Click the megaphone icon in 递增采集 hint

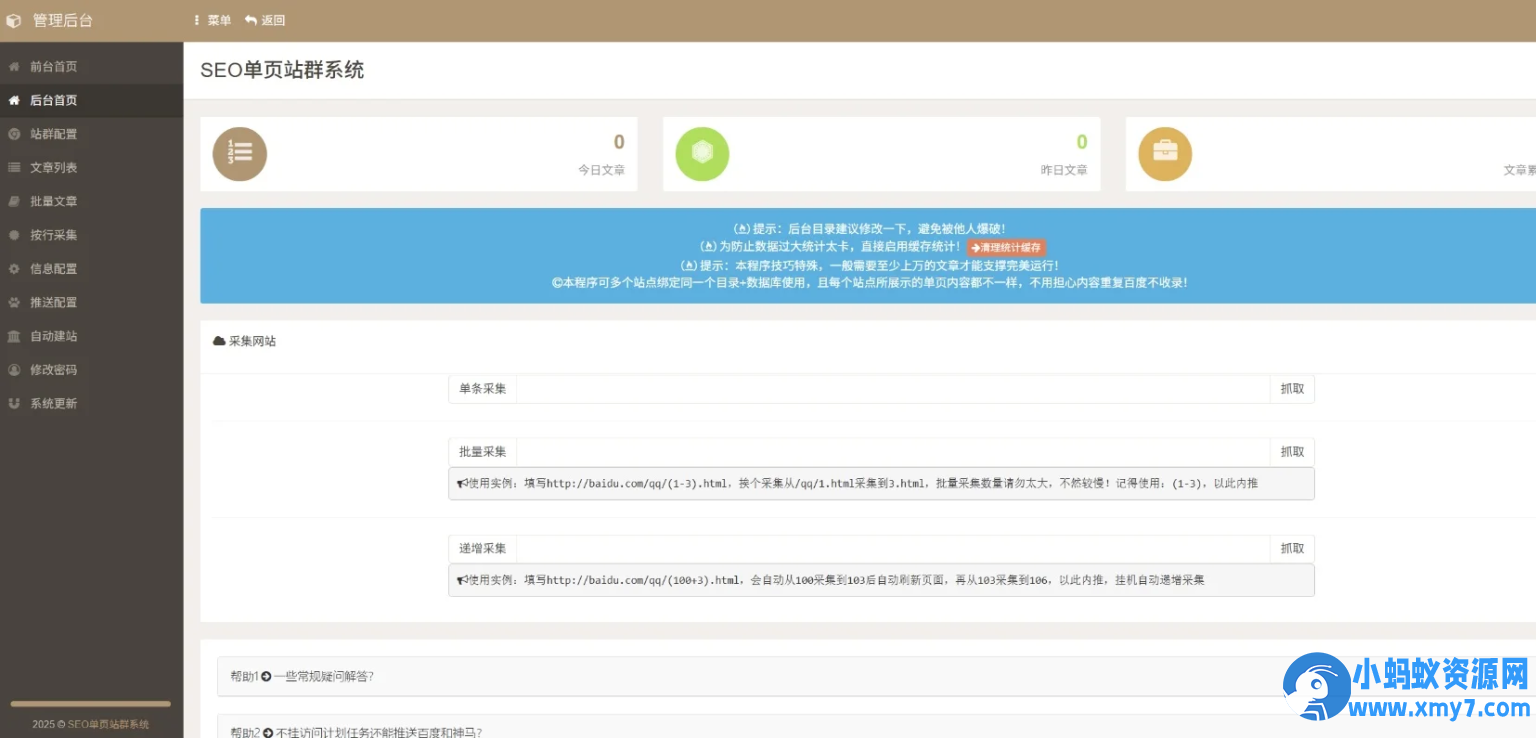[462, 580]
